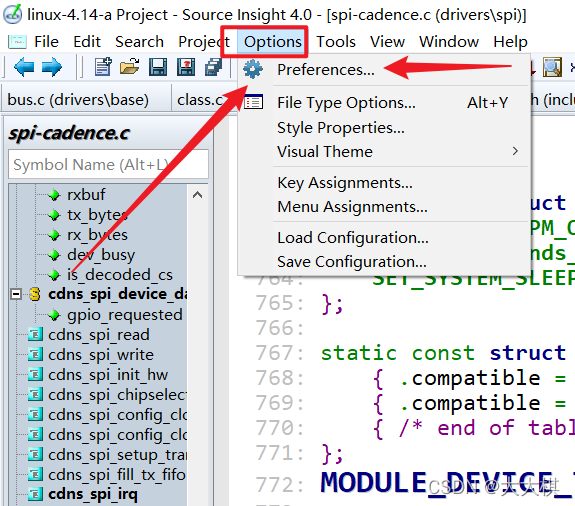The width and height of the screenshot is (575, 506).
Task: Click the gear icon next to Preferences
Action: click(x=253, y=69)
